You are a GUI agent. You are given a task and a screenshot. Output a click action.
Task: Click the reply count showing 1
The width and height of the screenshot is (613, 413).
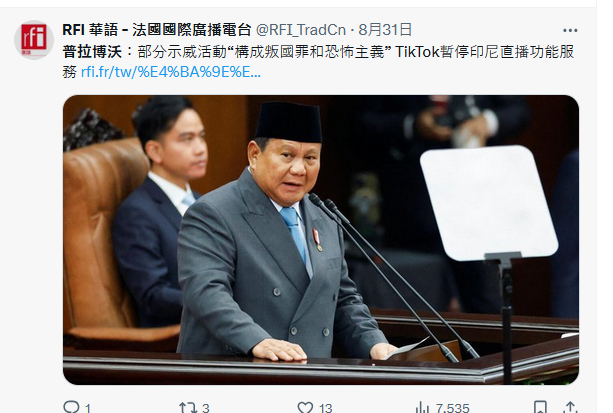[x=88, y=408]
